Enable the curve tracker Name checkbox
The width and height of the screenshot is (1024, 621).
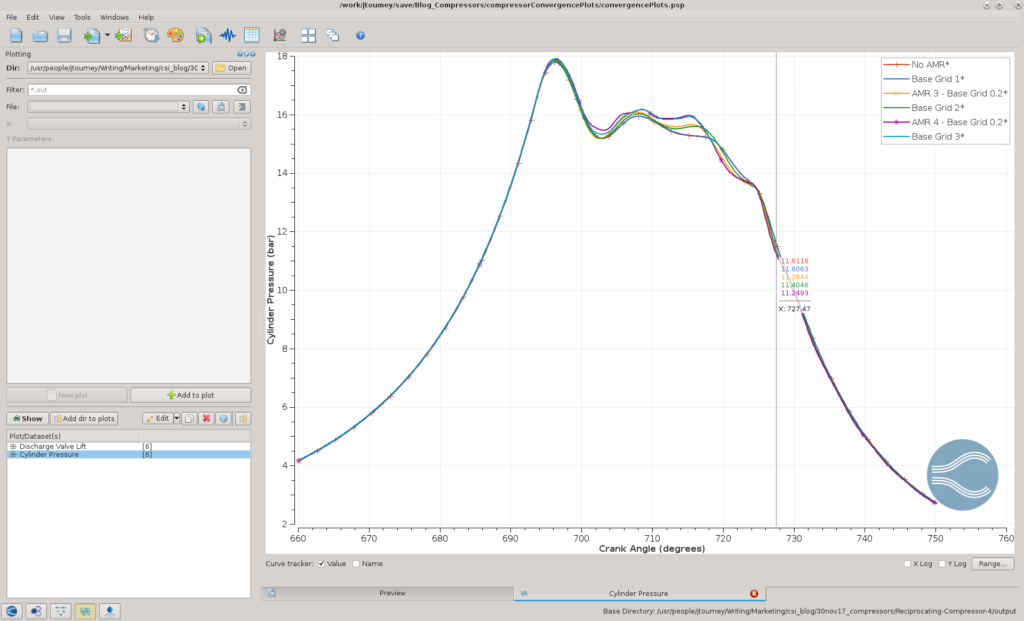356,564
